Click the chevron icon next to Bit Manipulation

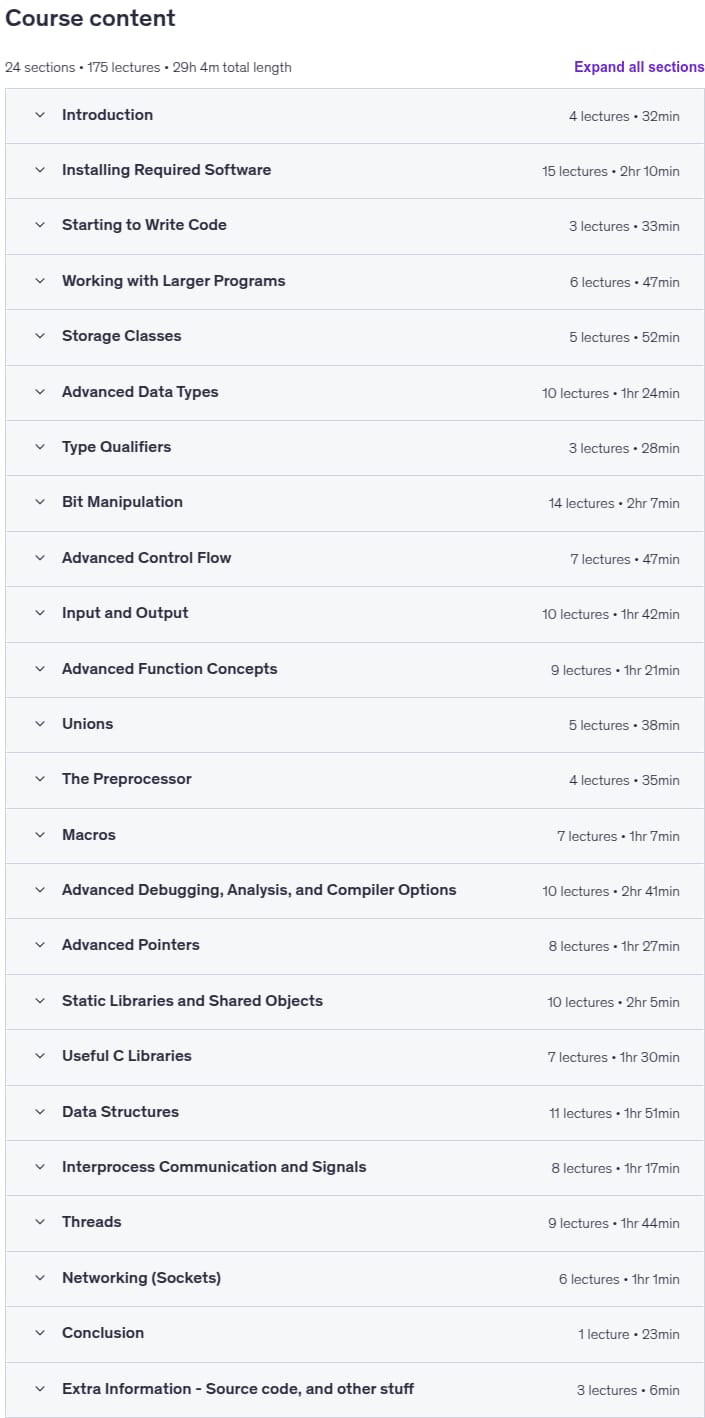point(40,502)
